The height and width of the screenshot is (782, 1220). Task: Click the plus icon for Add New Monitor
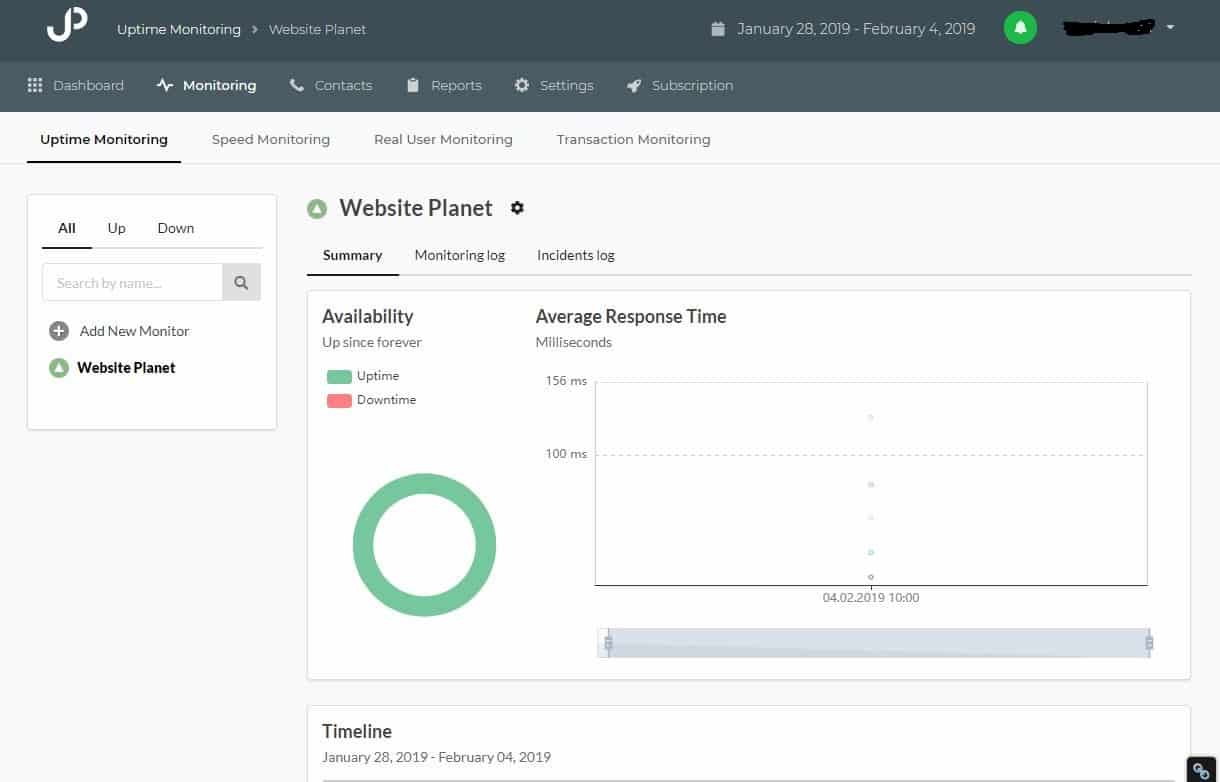point(59,331)
